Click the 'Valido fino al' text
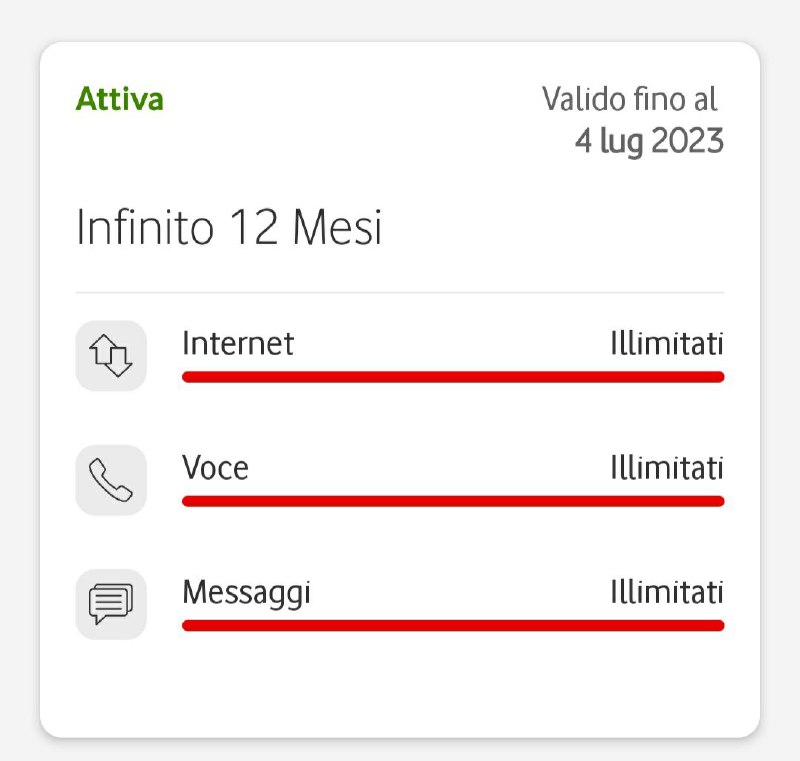The image size is (800, 761). point(630,99)
